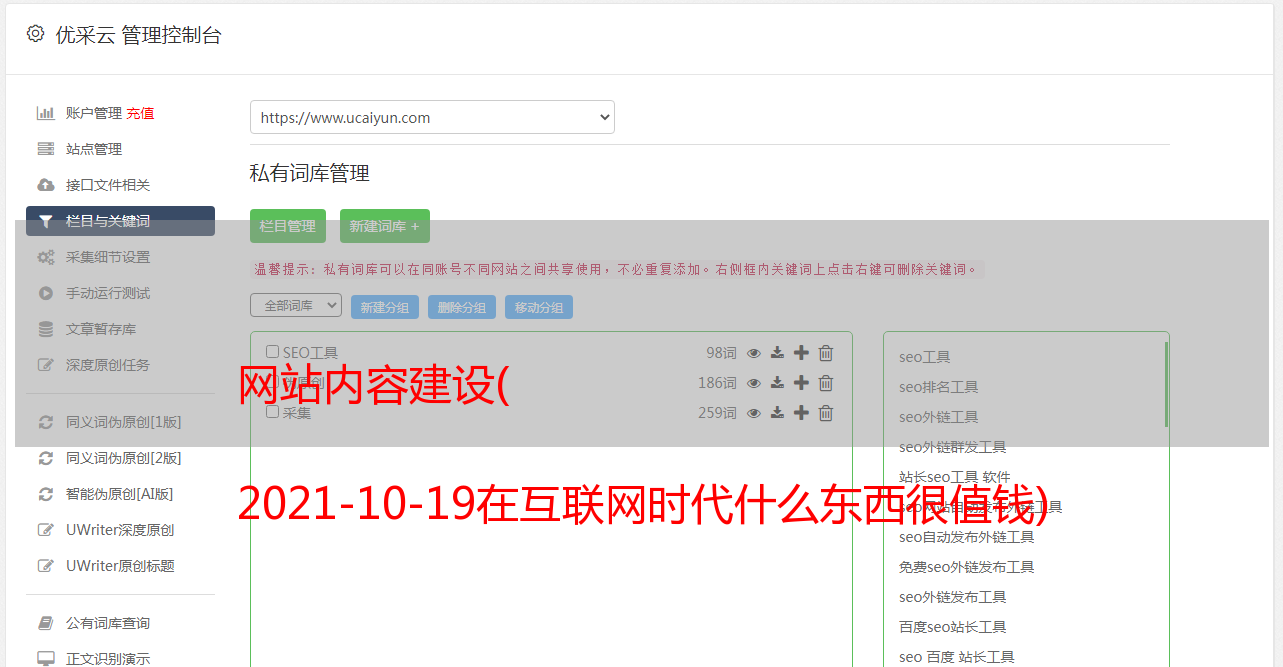Click the edit icon for 深度原创任务
This screenshot has height=667, width=1283.
pos(45,365)
